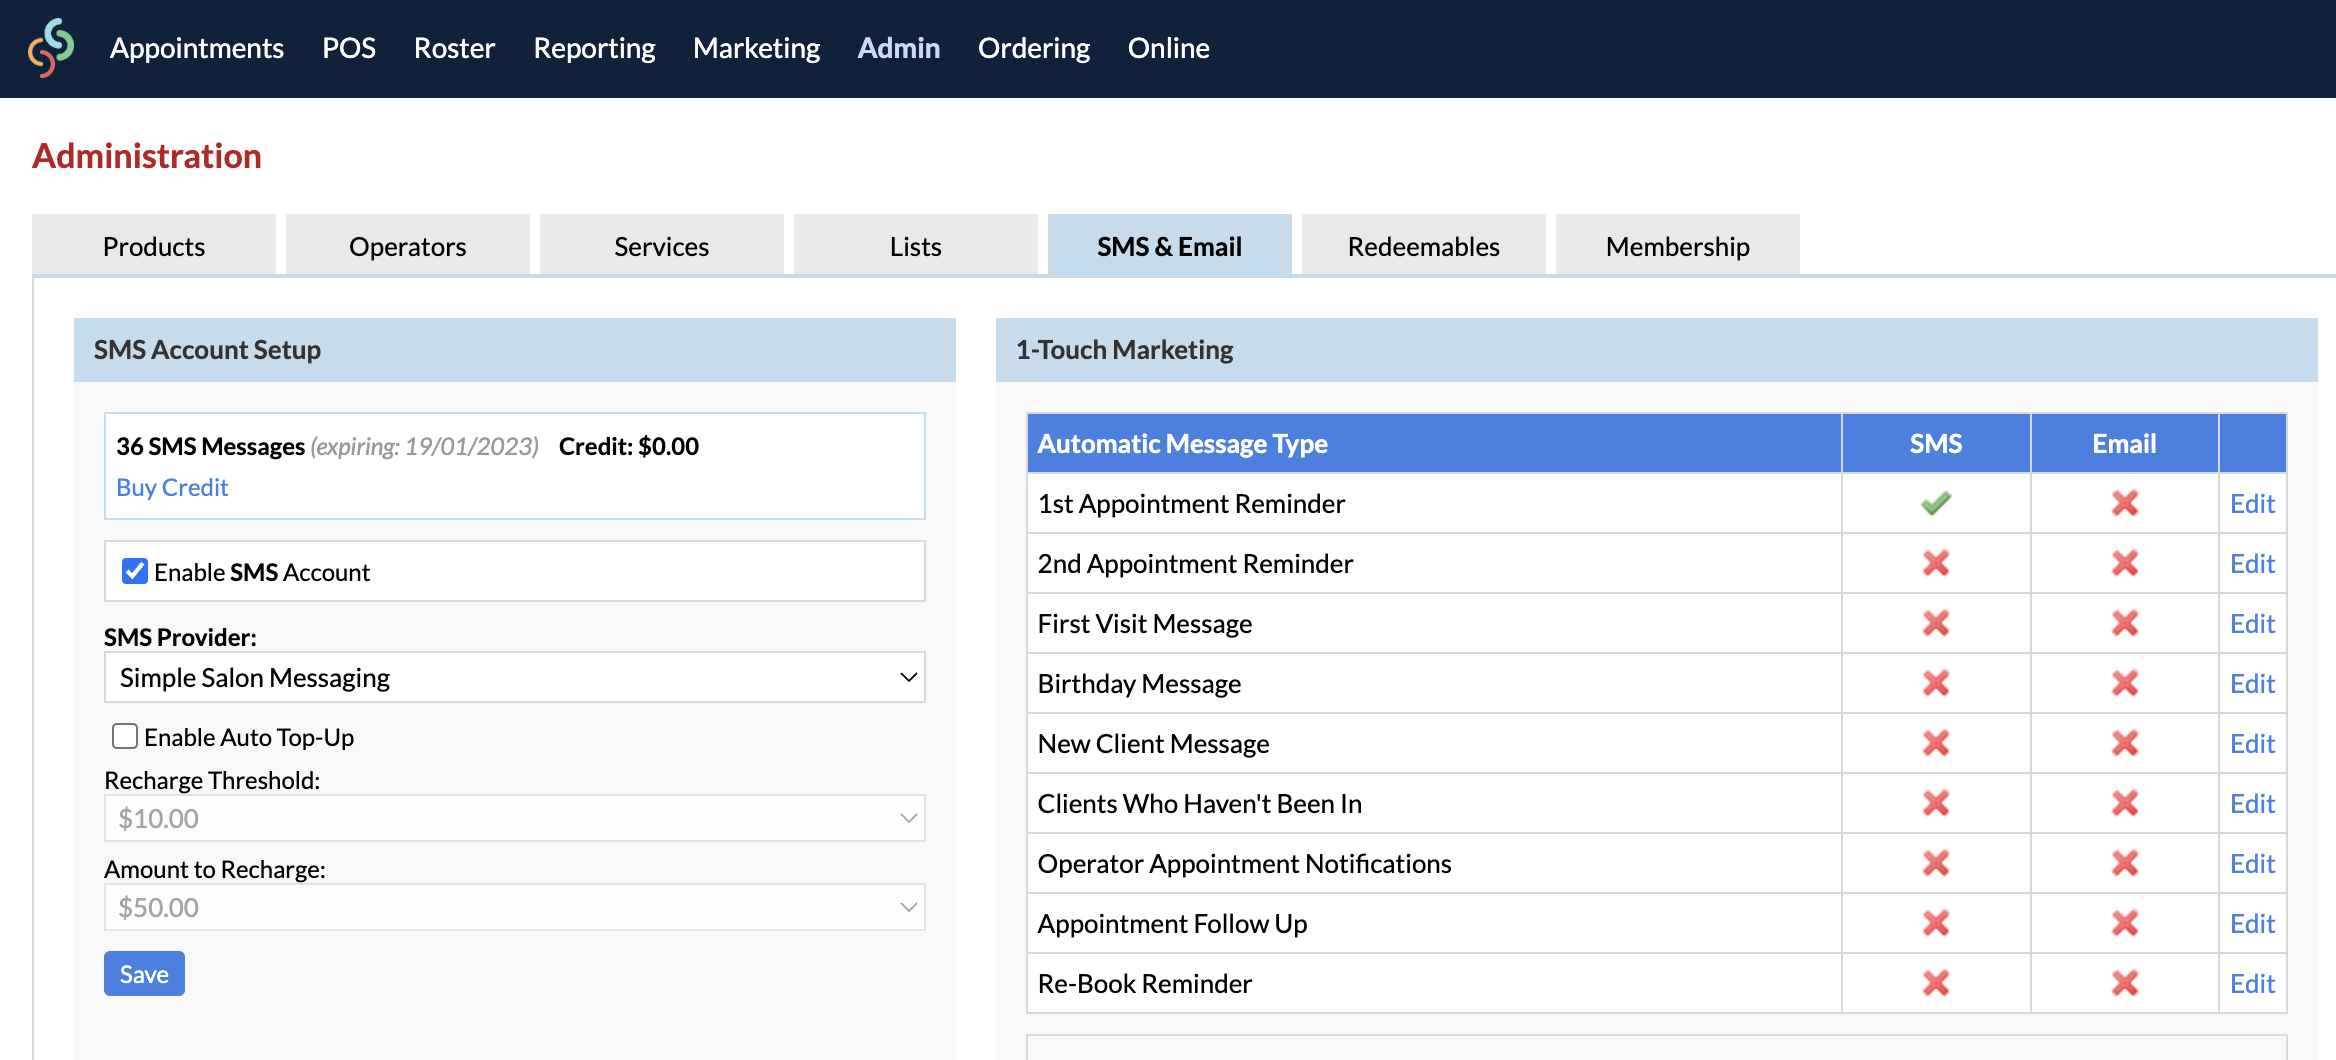The height and width of the screenshot is (1060, 2336).
Task: Edit the Appointment Follow Up
Action: coord(2252,923)
